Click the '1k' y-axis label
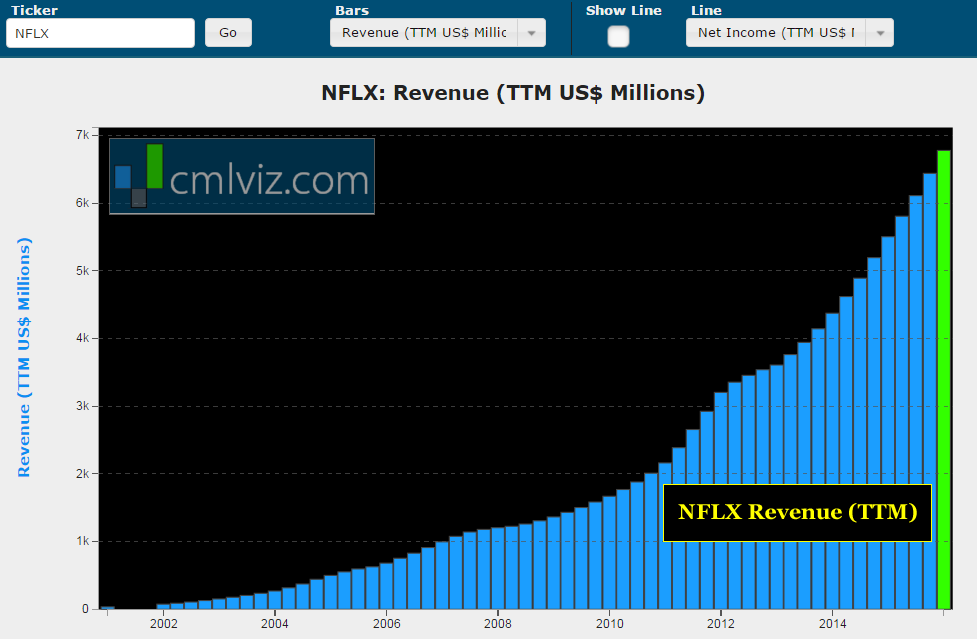 point(82,541)
